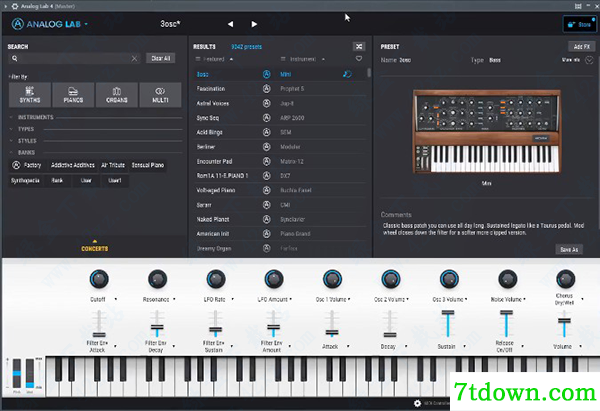Click the Sustain slider
Image resolution: width=600 pixels, height=411 pixels.
[448, 324]
